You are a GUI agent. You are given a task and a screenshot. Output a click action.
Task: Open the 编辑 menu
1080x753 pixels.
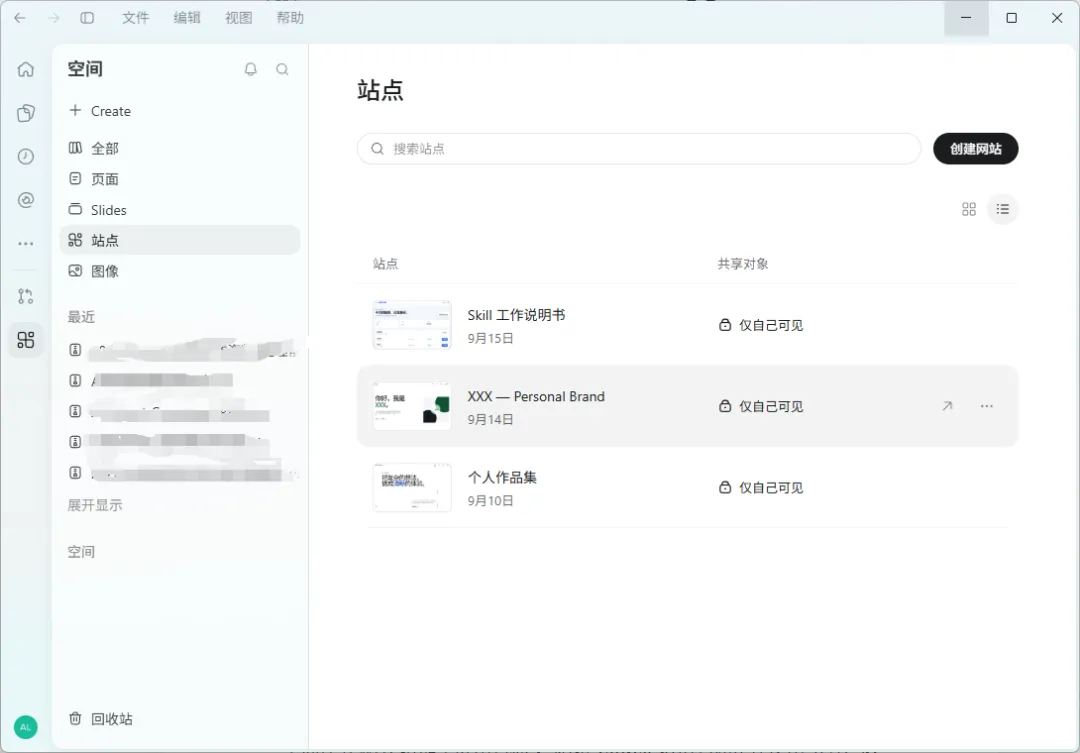[187, 18]
